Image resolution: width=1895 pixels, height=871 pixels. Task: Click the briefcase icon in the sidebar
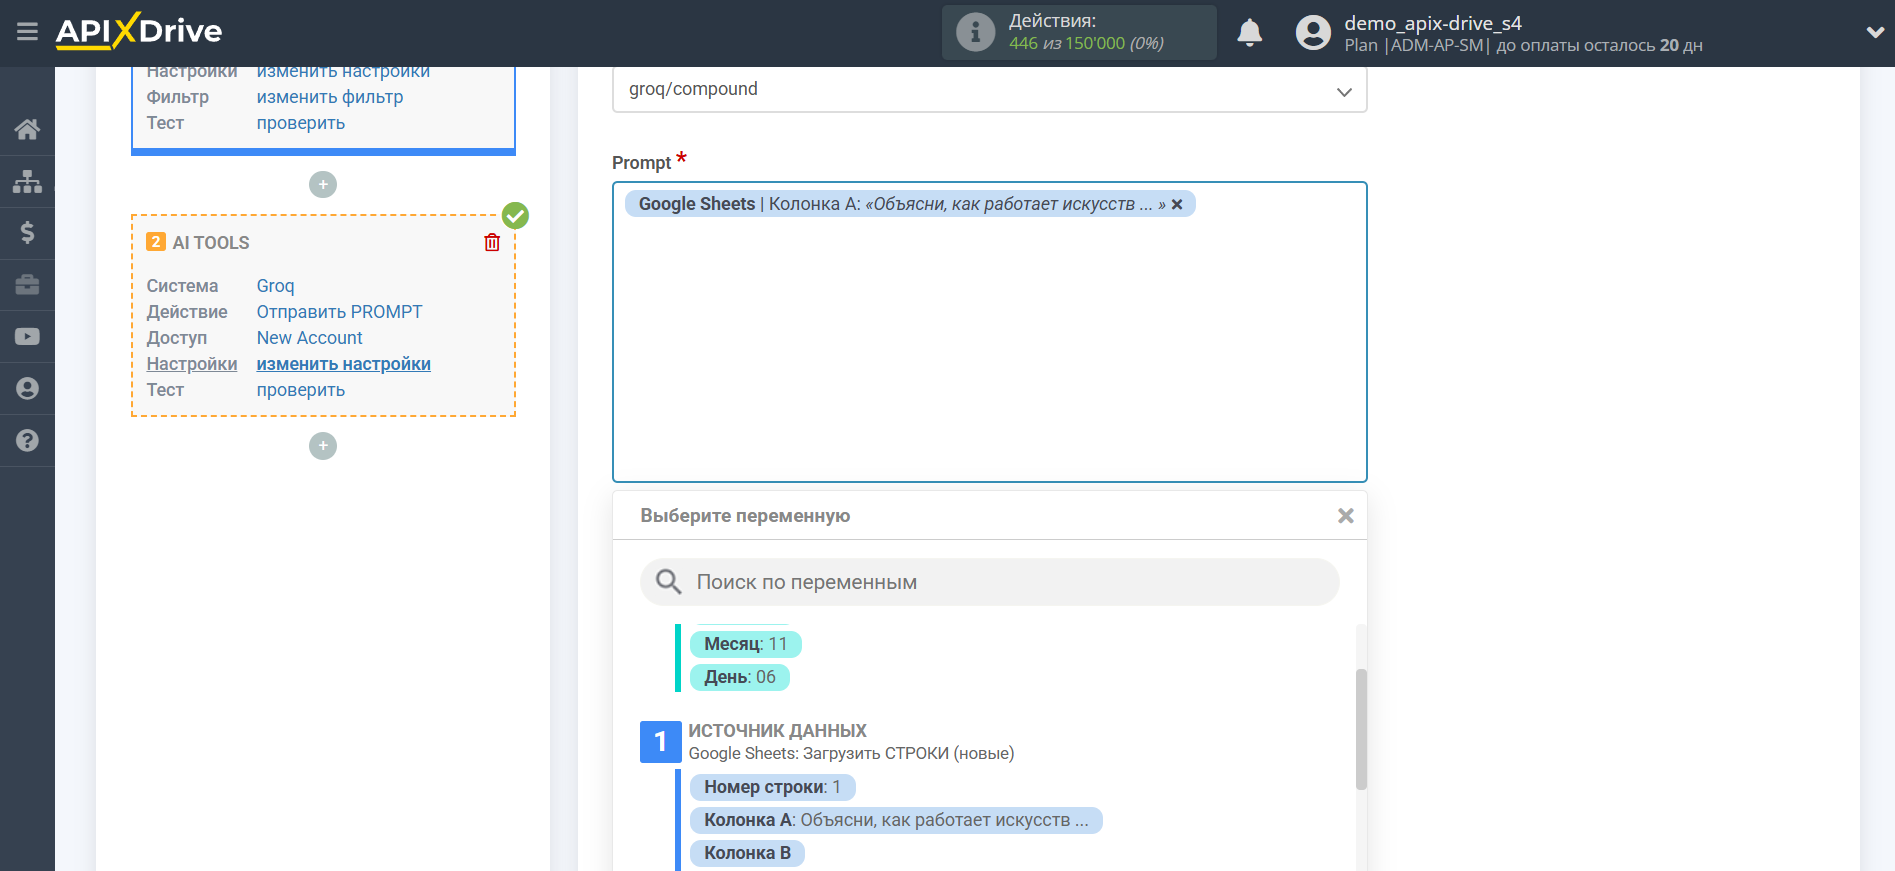coord(27,285)
